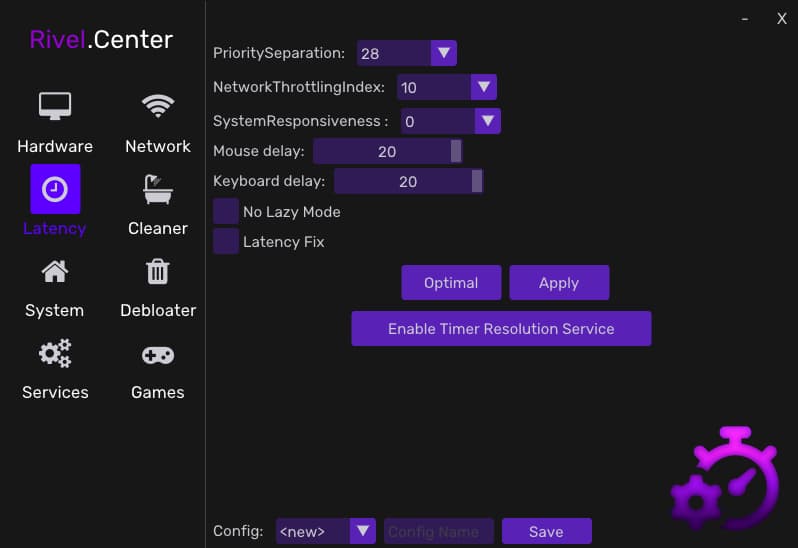The height and width of the screenshot is (548, 798).
Task: Close the Rivel.Center window
Action: 782,19
